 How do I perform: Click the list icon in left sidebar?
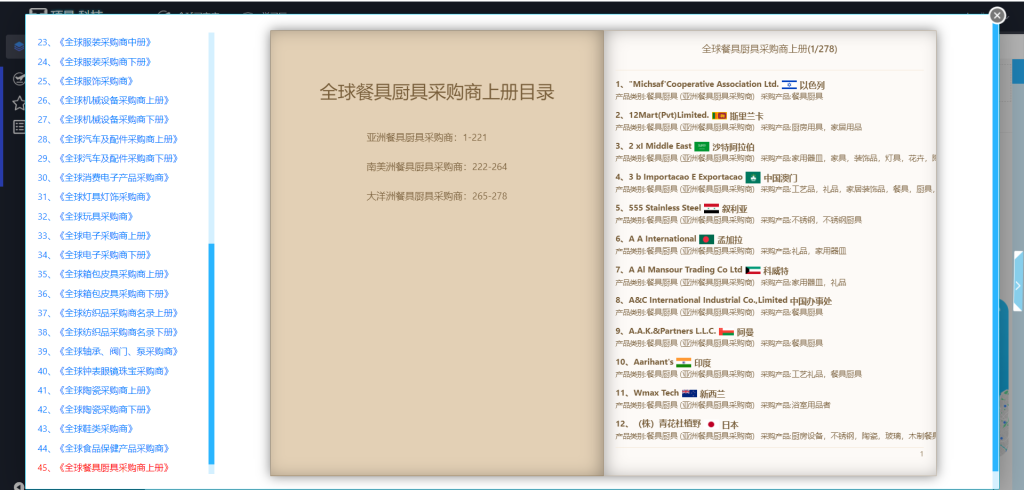pos(19,127)
